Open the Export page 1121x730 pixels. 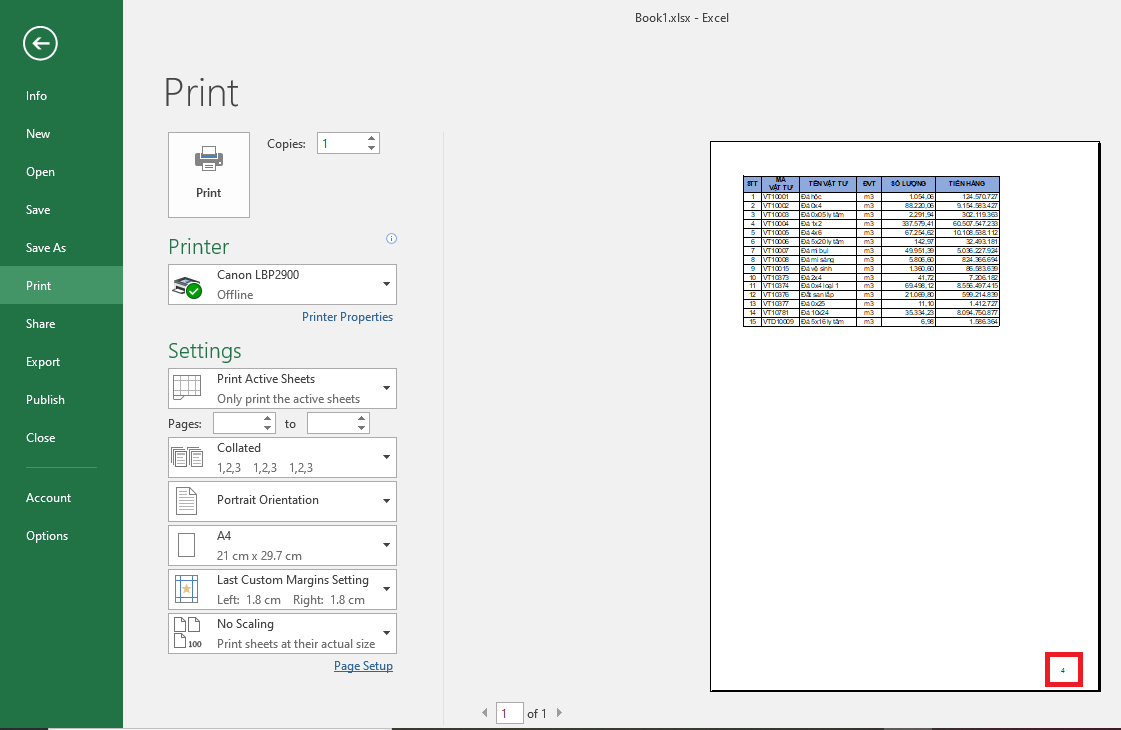click(61, 362)
